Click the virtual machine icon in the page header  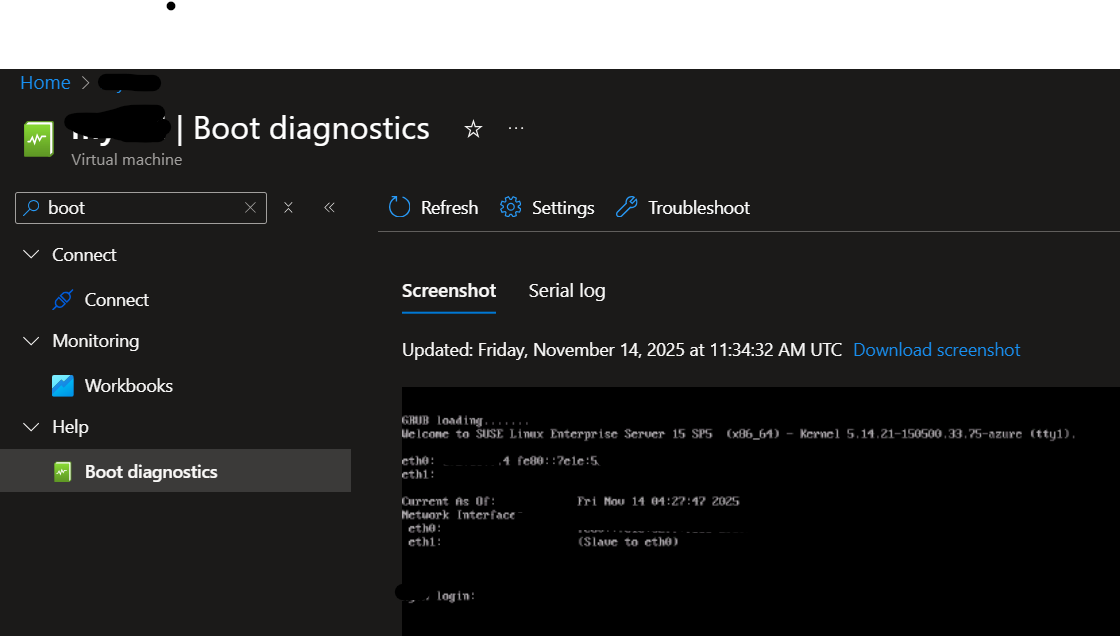click(x=38, y=138)
